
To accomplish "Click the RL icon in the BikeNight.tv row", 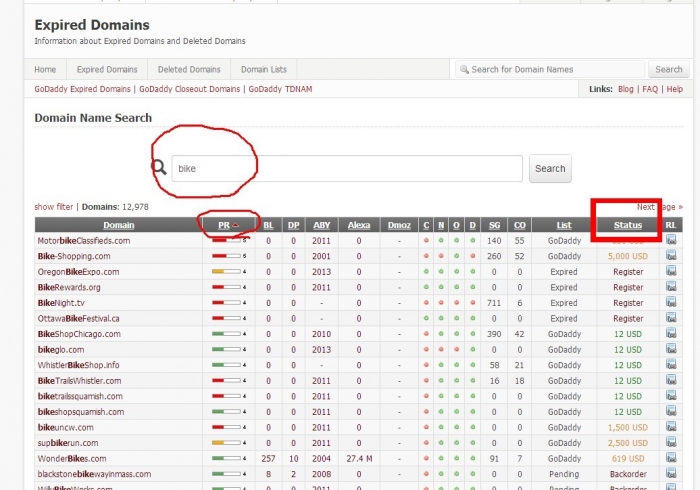I will [x=671, y=303].
